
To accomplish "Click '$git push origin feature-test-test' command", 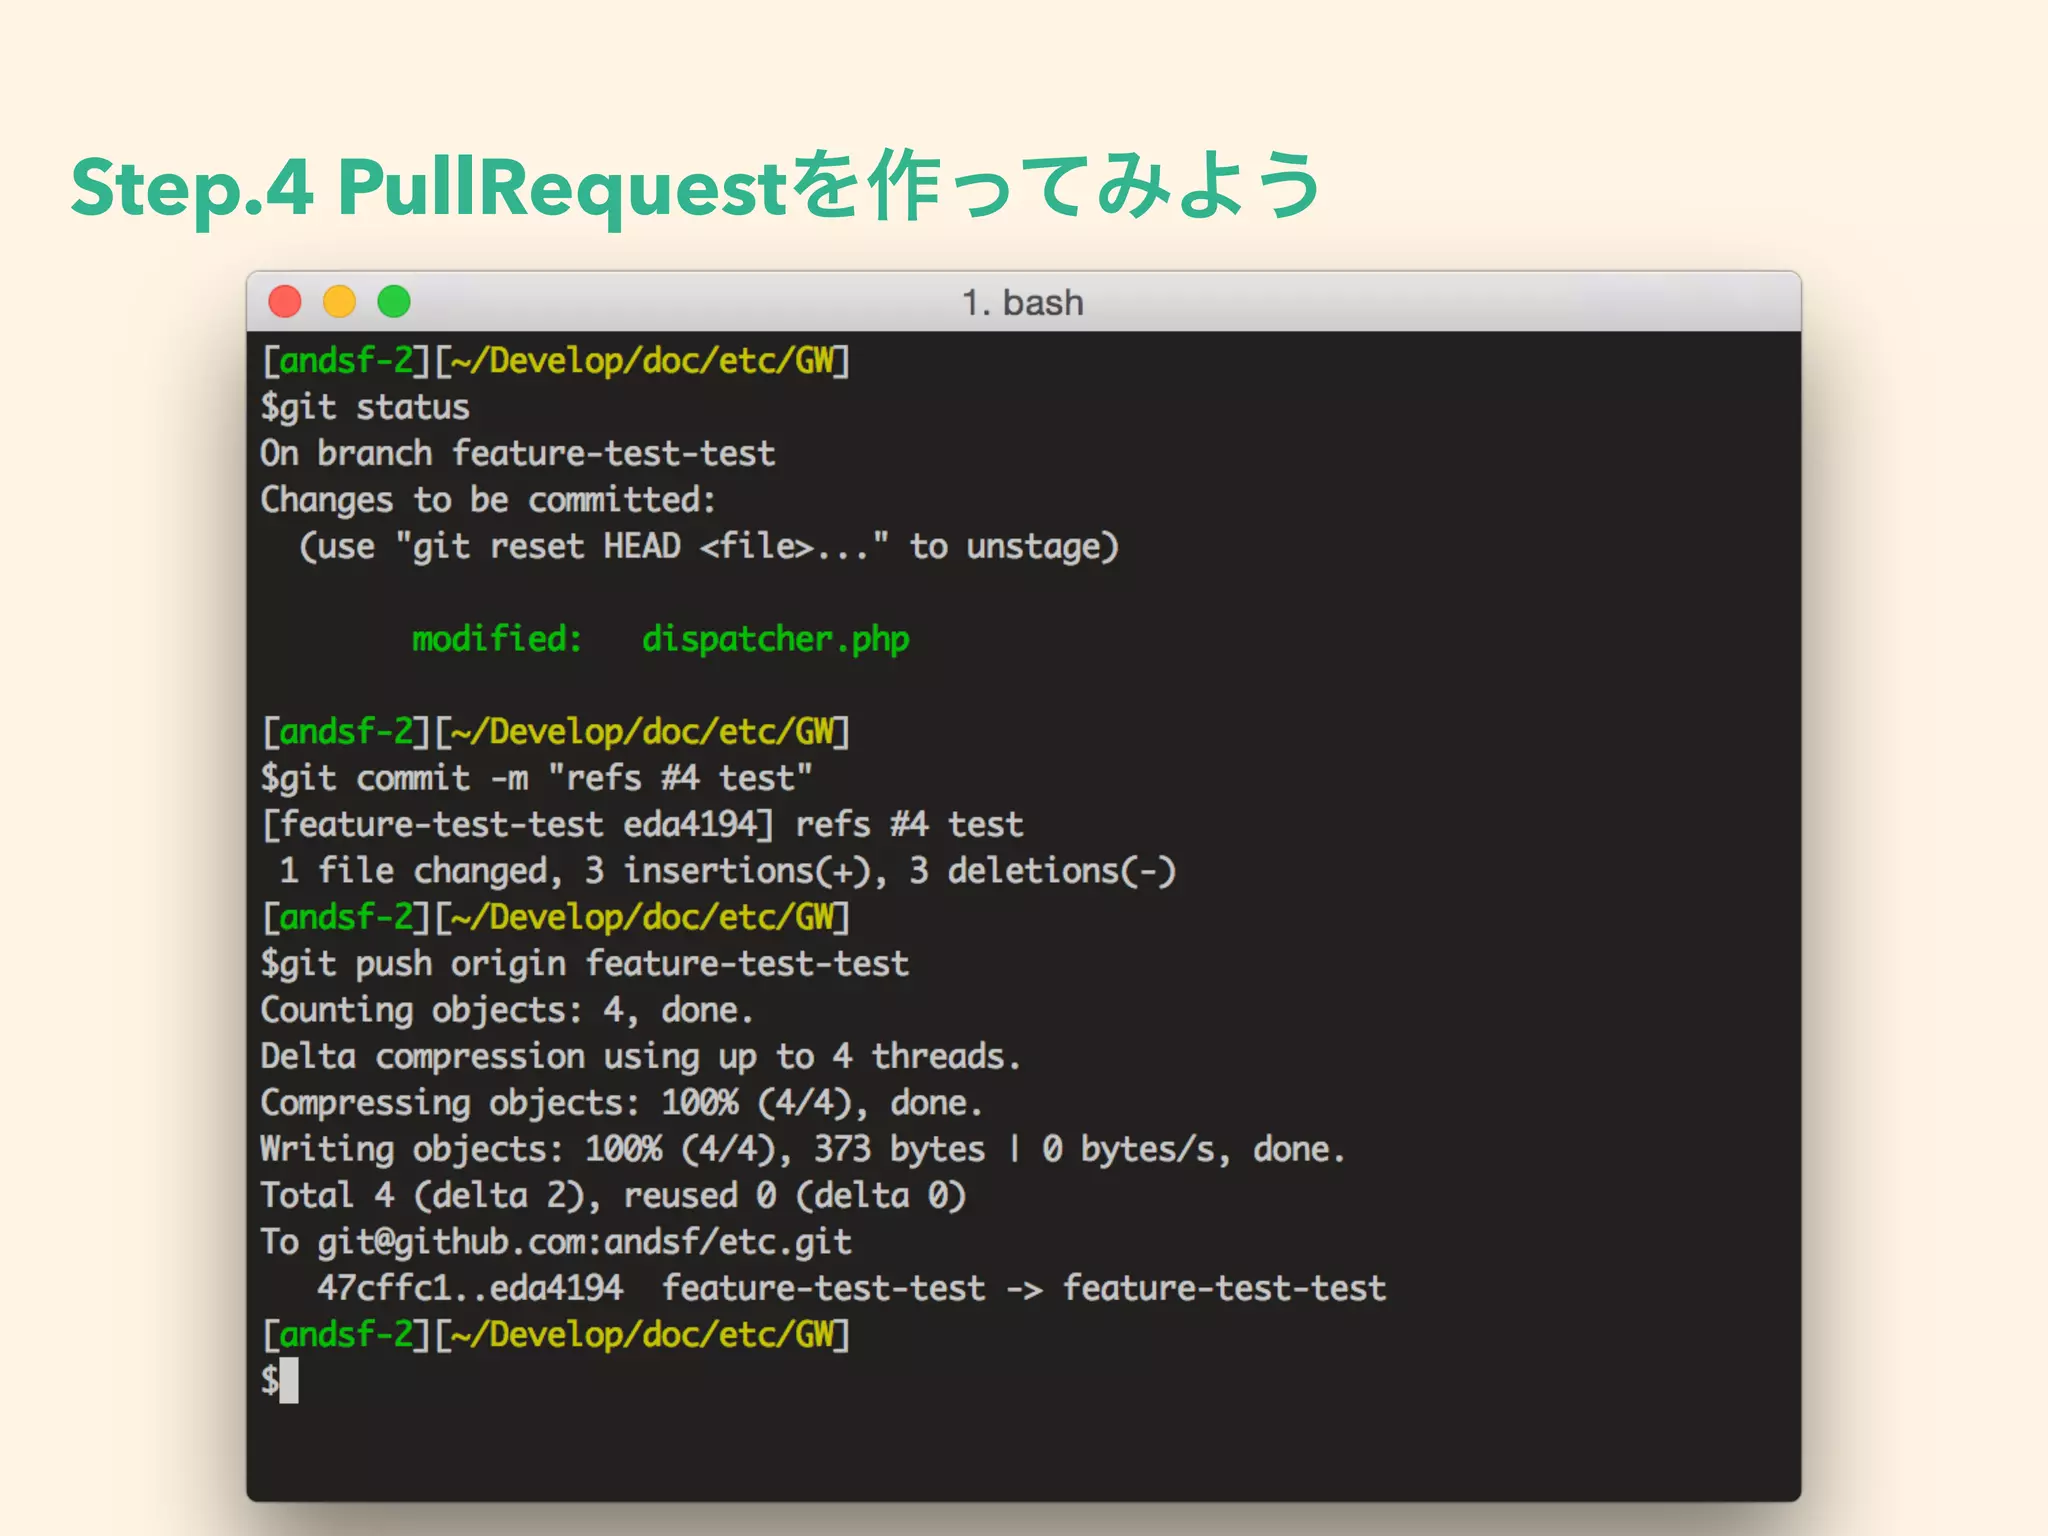I will coord(584,964).
